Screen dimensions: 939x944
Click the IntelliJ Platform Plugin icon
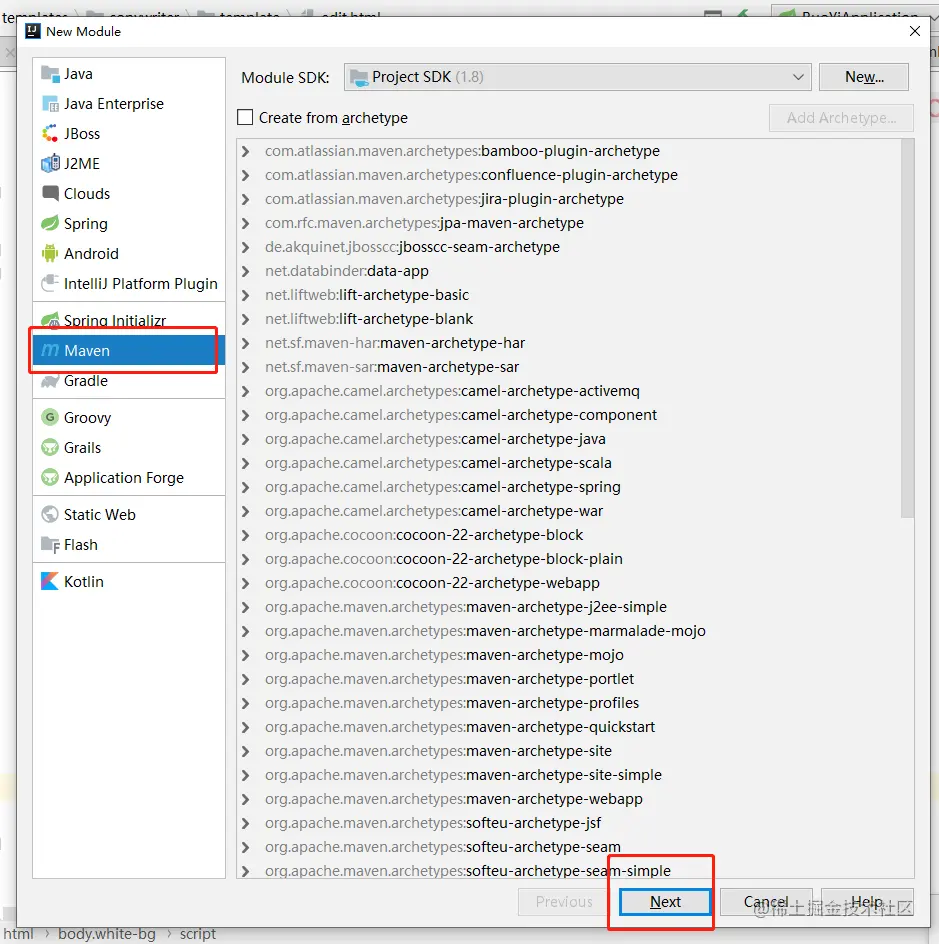(50, 283)
